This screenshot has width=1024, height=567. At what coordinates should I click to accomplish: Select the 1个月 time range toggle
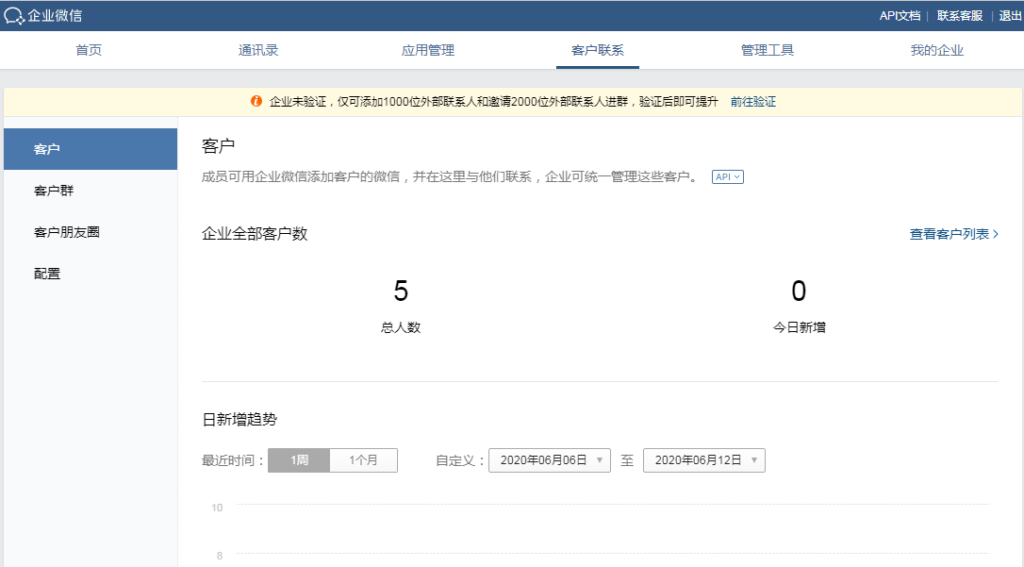363,460
